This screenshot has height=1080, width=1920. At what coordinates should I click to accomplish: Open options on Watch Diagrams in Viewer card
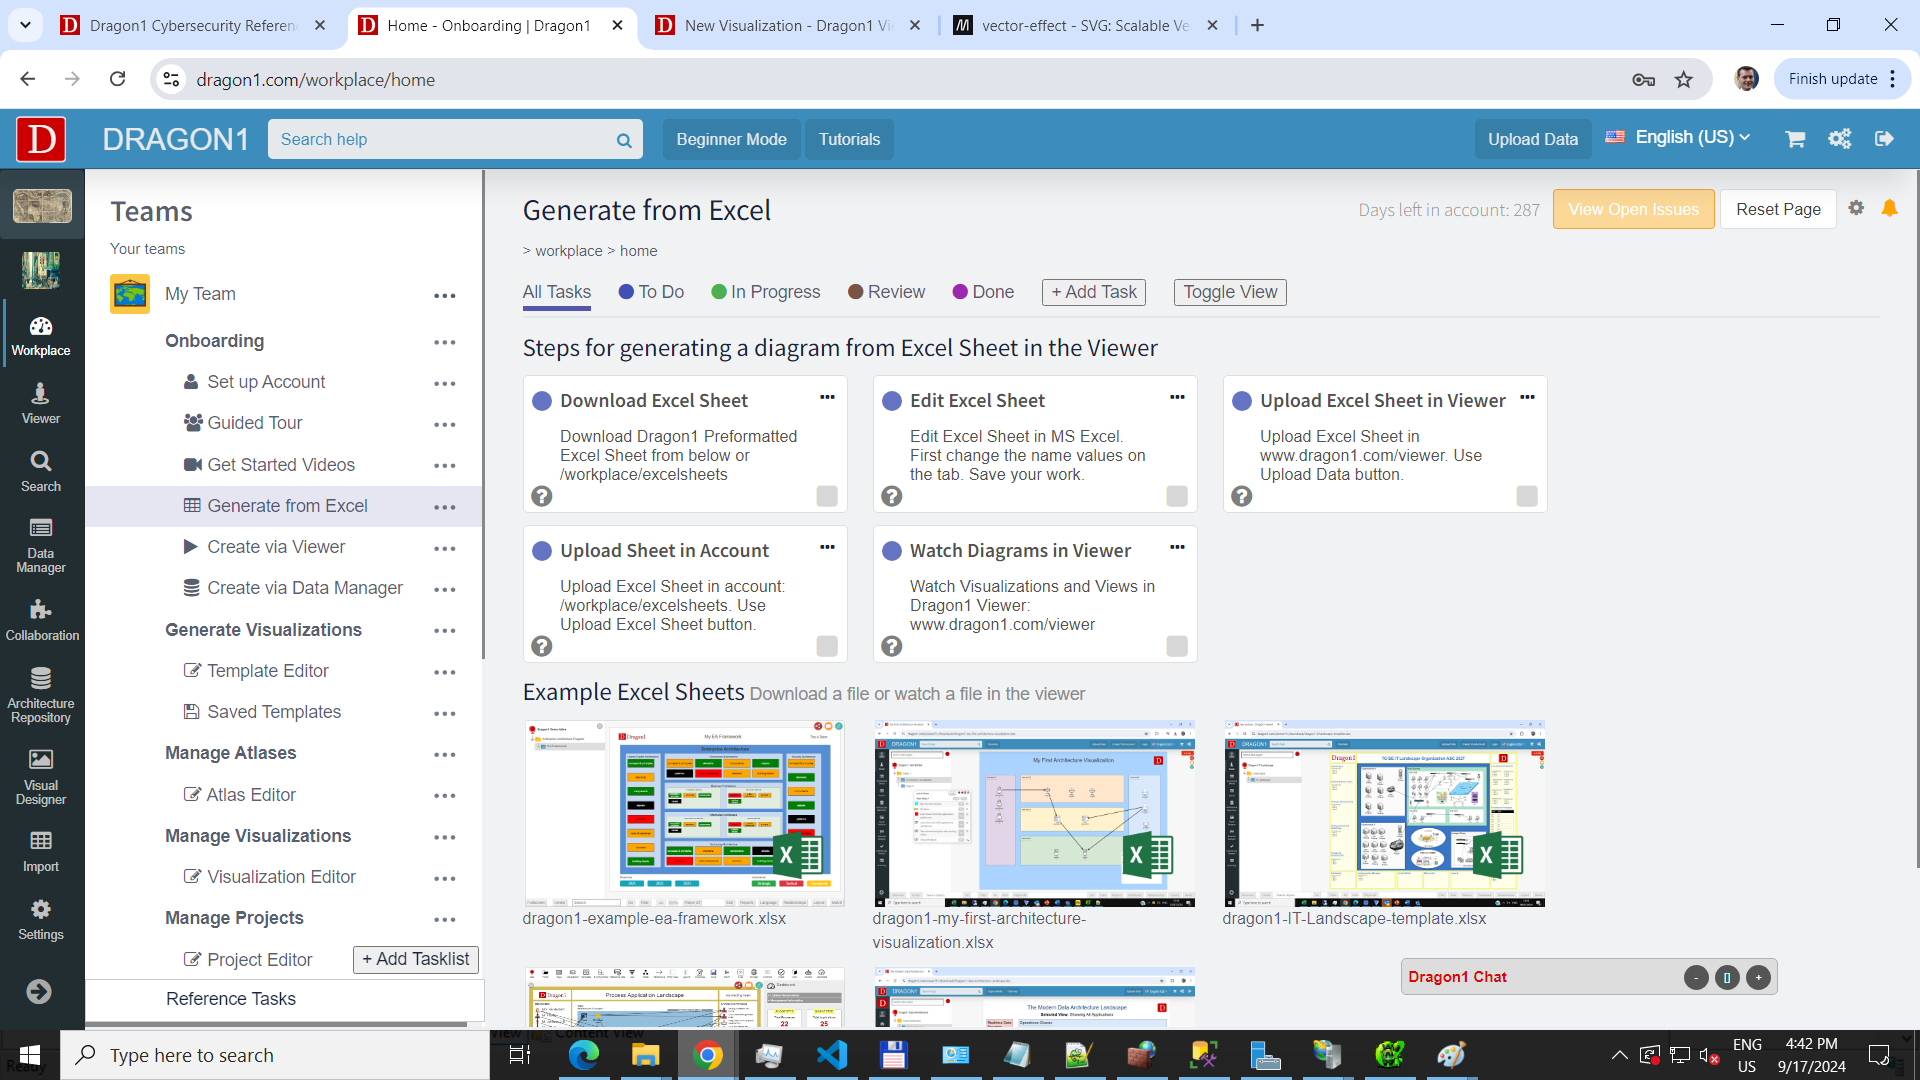(1177, 547)
